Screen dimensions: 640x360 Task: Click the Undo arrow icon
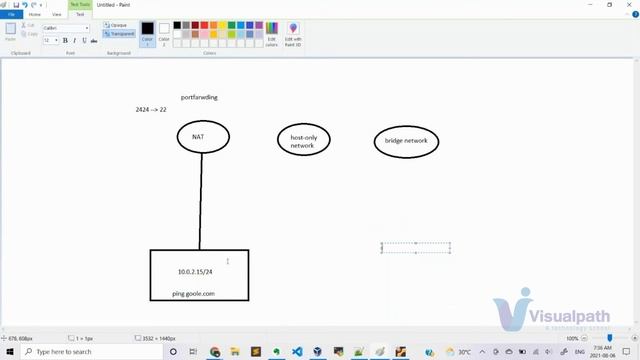coord(24,5)
